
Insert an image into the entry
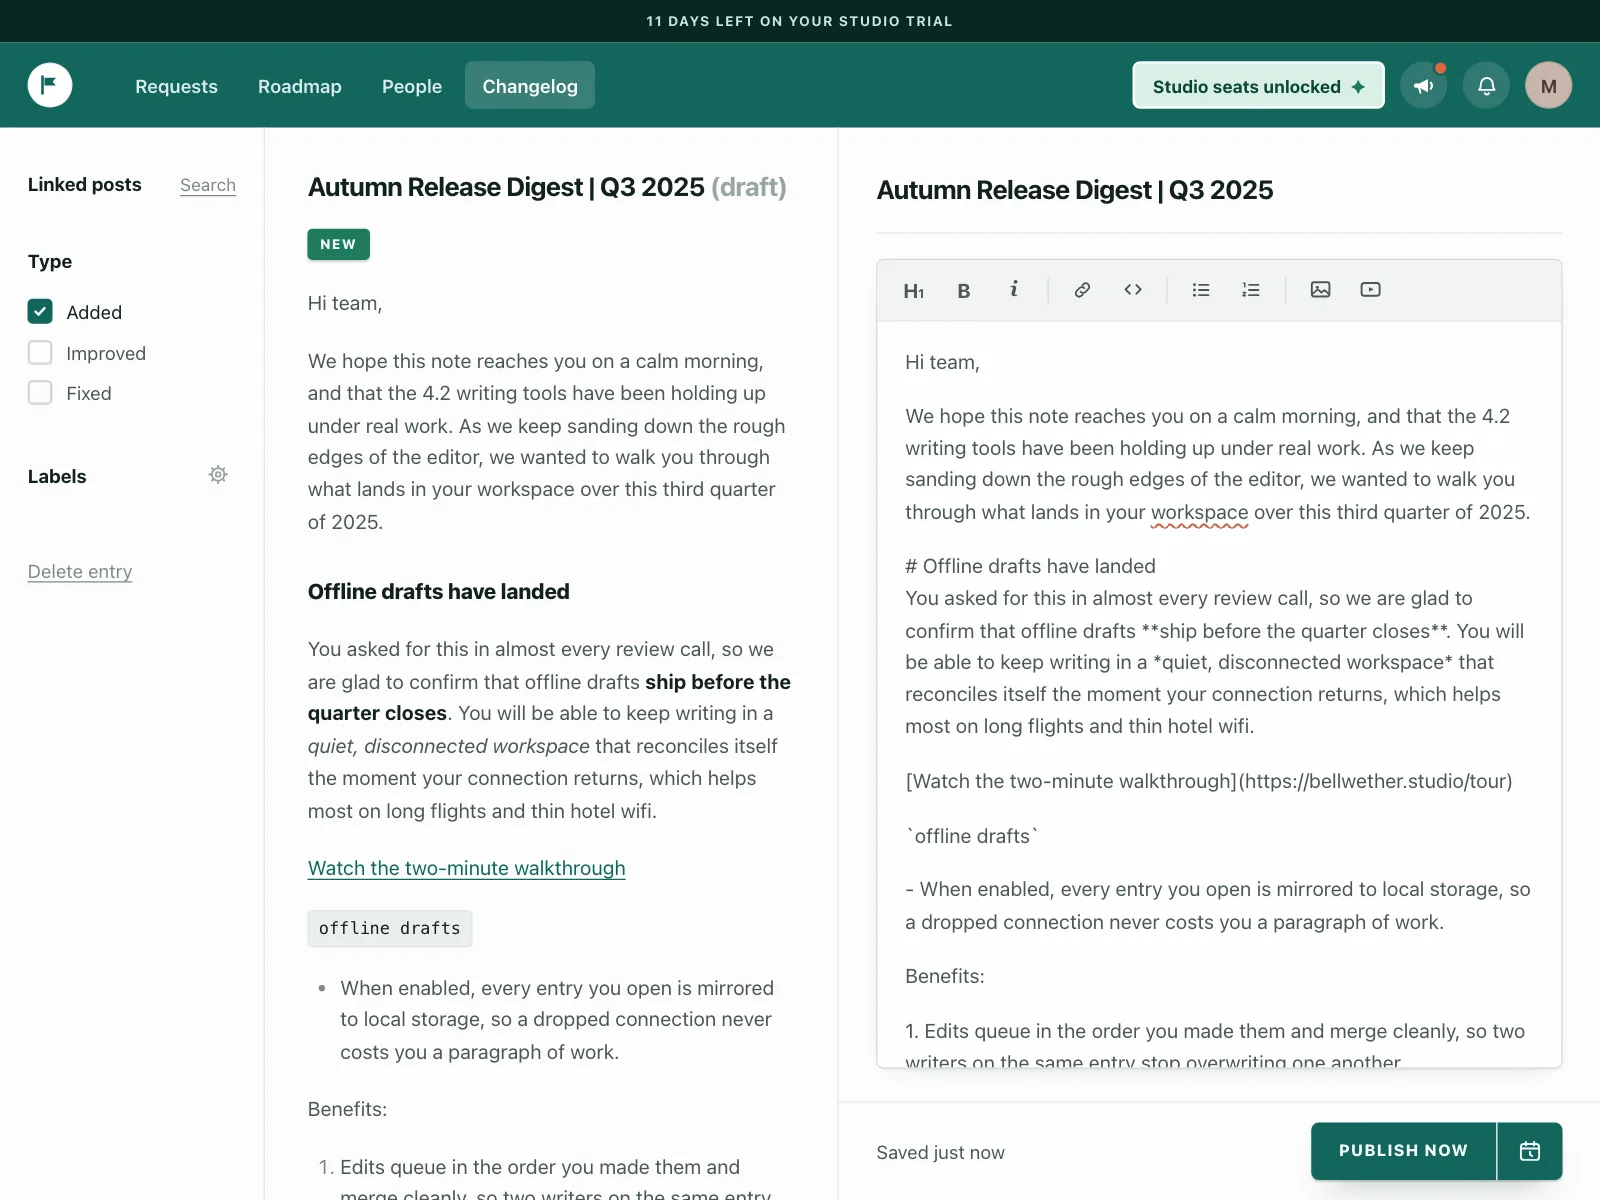(x=1320, y=290)
